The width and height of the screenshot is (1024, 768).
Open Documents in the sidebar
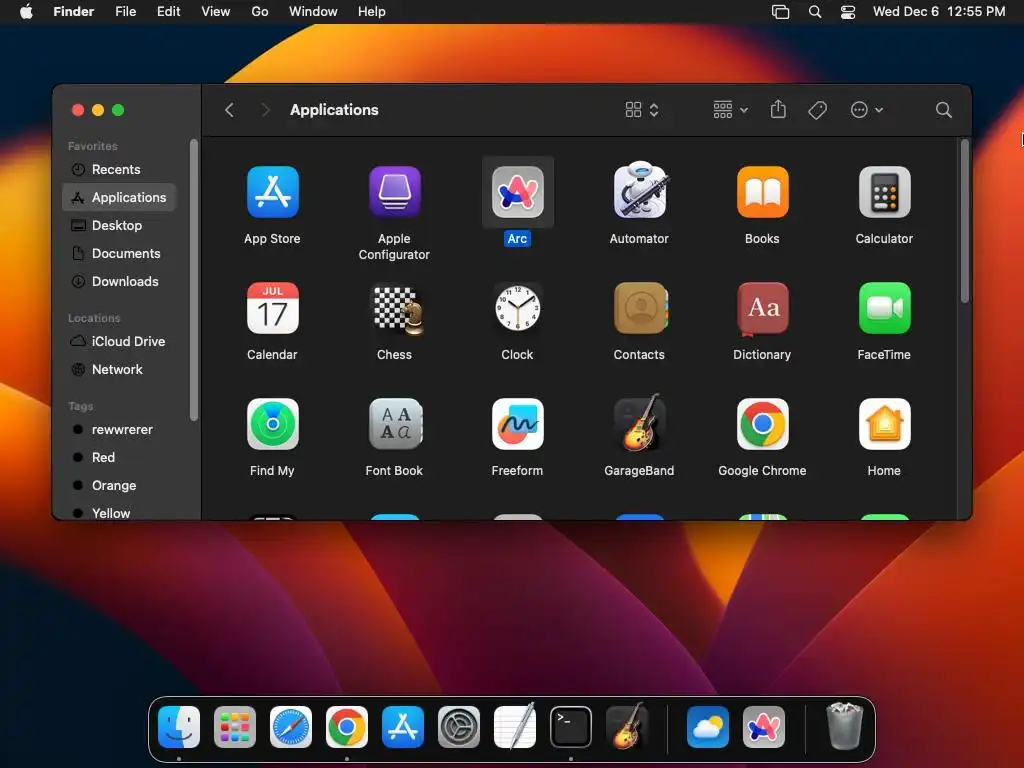point(119,253)
